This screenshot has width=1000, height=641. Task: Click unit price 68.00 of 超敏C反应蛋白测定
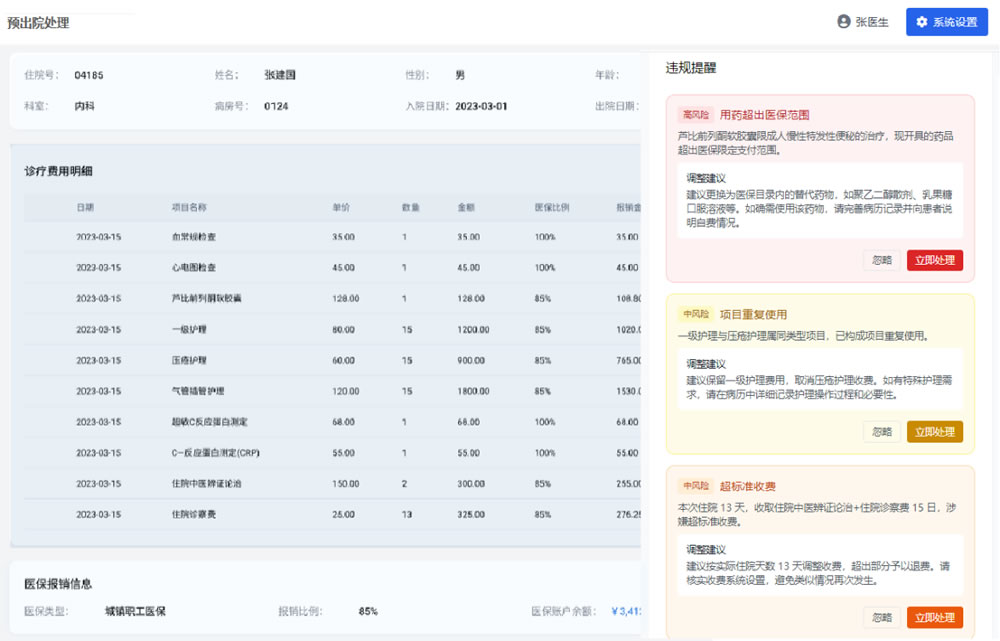[x=343, y=422]
